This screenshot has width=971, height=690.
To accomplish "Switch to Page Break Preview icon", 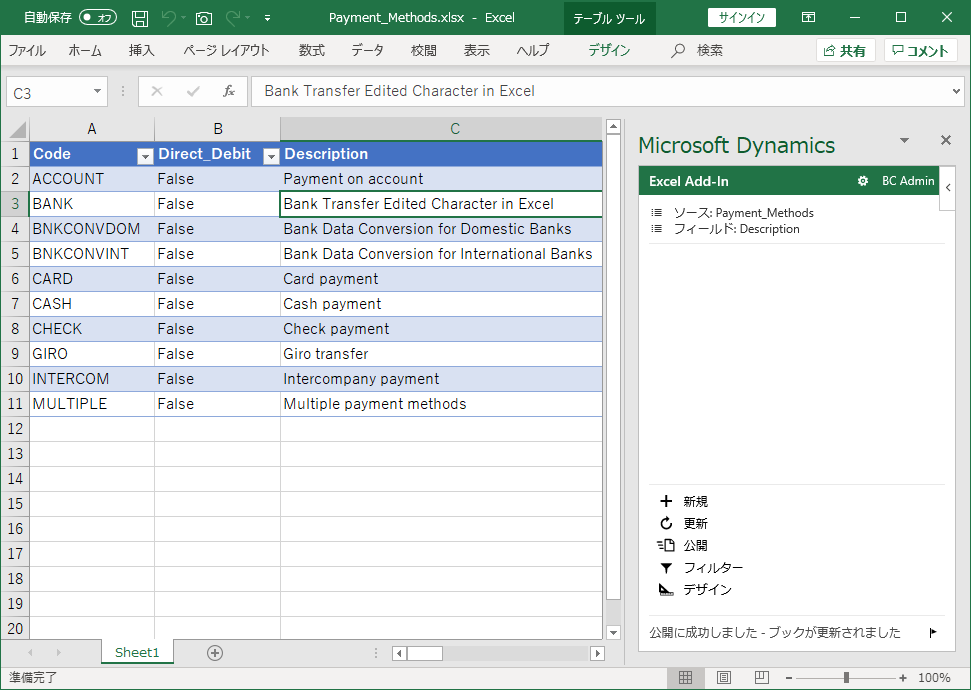I will click(x=762, y=678).
